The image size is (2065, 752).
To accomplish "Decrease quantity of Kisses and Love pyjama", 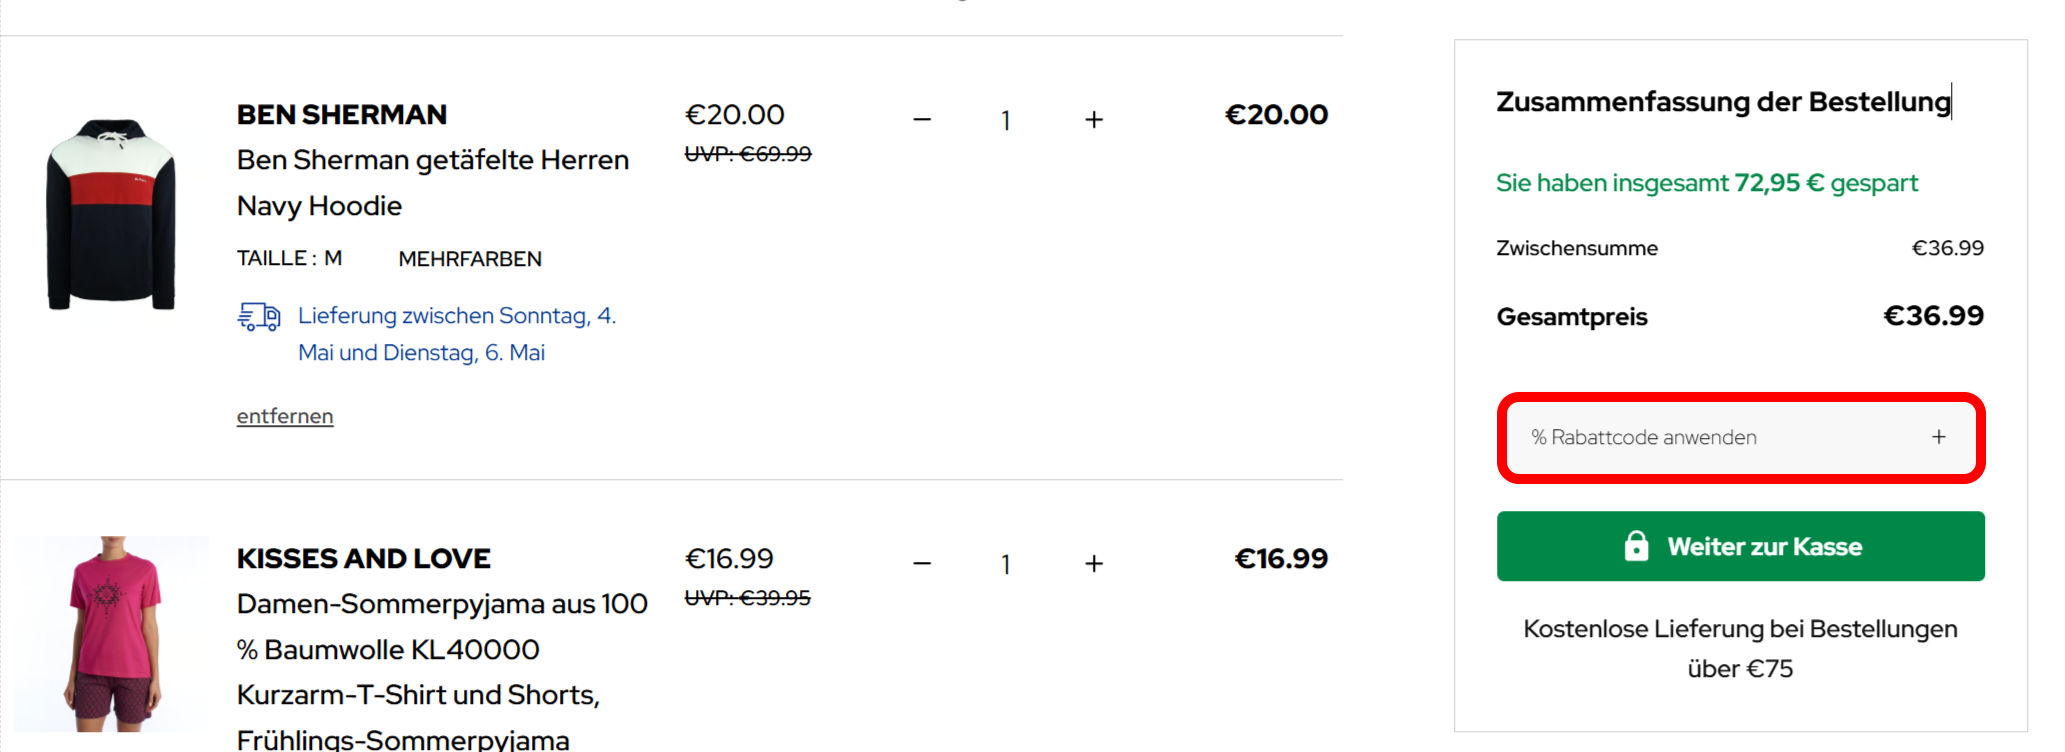I will pyautogui.click(x=922, y=563).
